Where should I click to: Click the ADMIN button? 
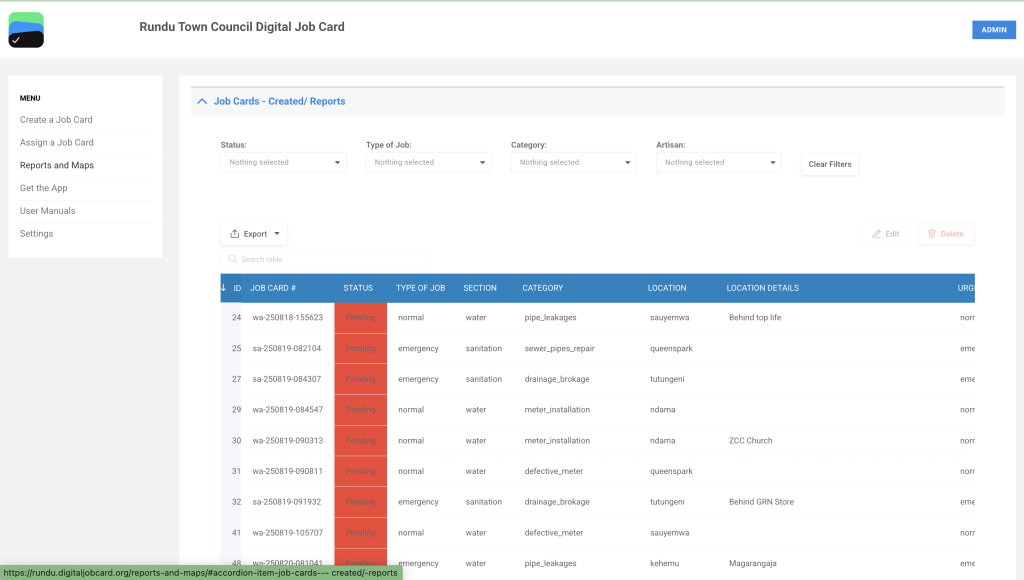pyautogui.click(x=993, y=30)
